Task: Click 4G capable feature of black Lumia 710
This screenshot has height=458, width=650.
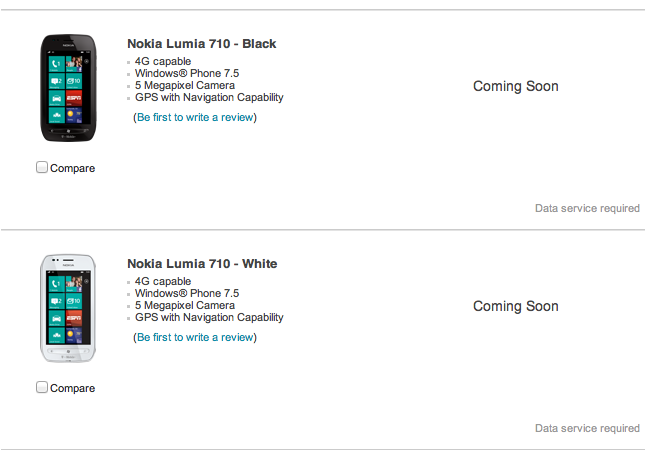Action: tap(163, 61)
